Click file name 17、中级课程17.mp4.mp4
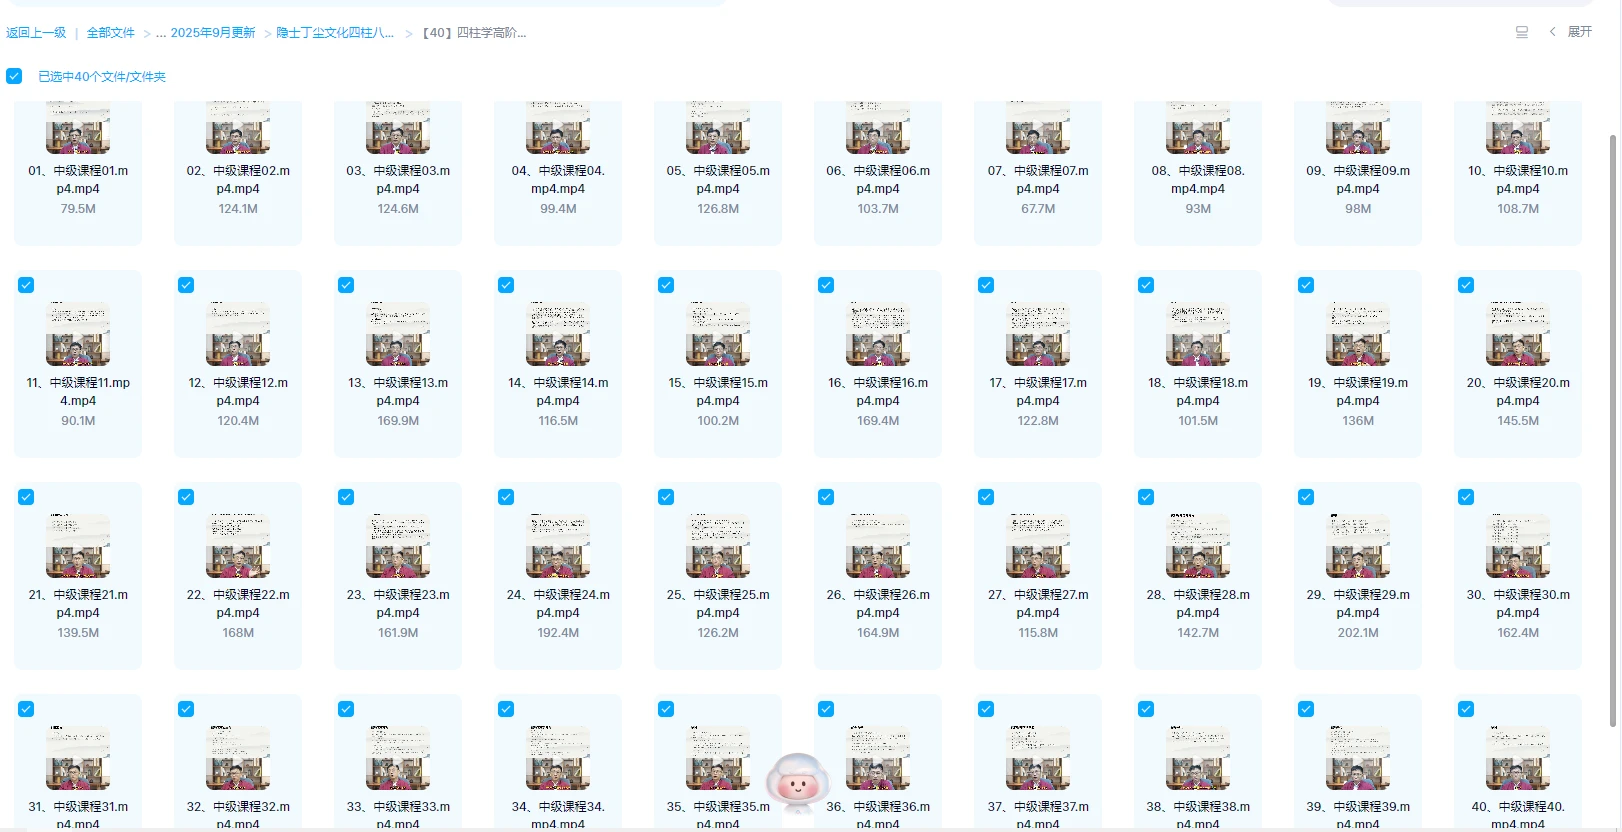 coord(1038,391)
